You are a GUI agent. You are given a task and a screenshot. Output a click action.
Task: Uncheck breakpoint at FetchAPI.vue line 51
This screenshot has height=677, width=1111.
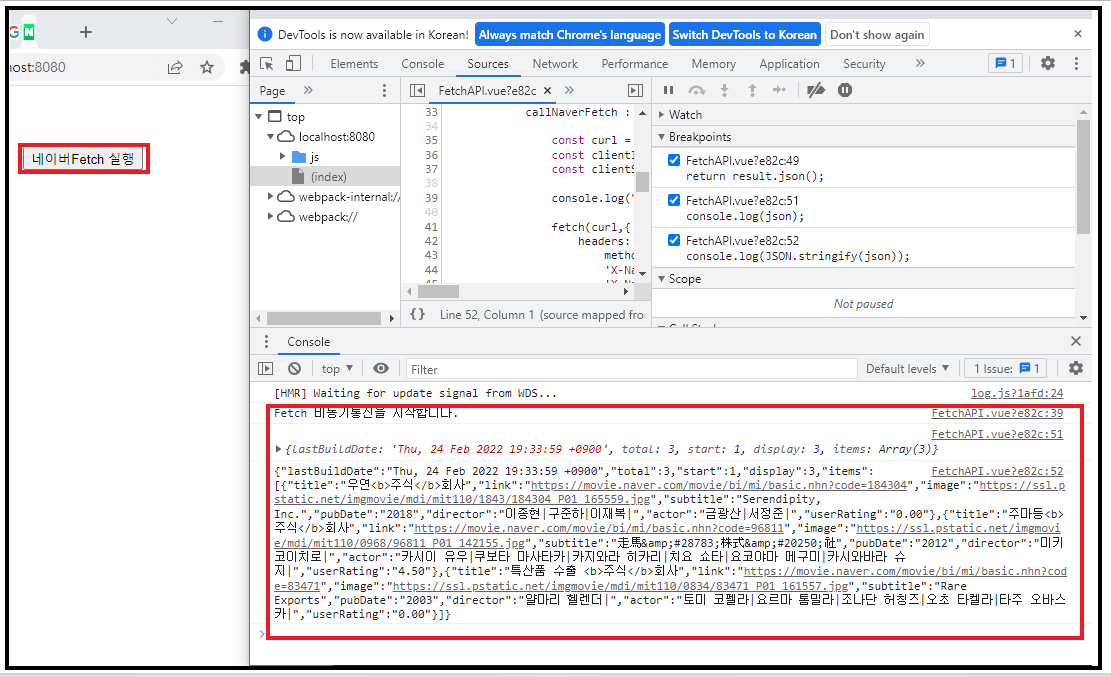pos(674,200)
